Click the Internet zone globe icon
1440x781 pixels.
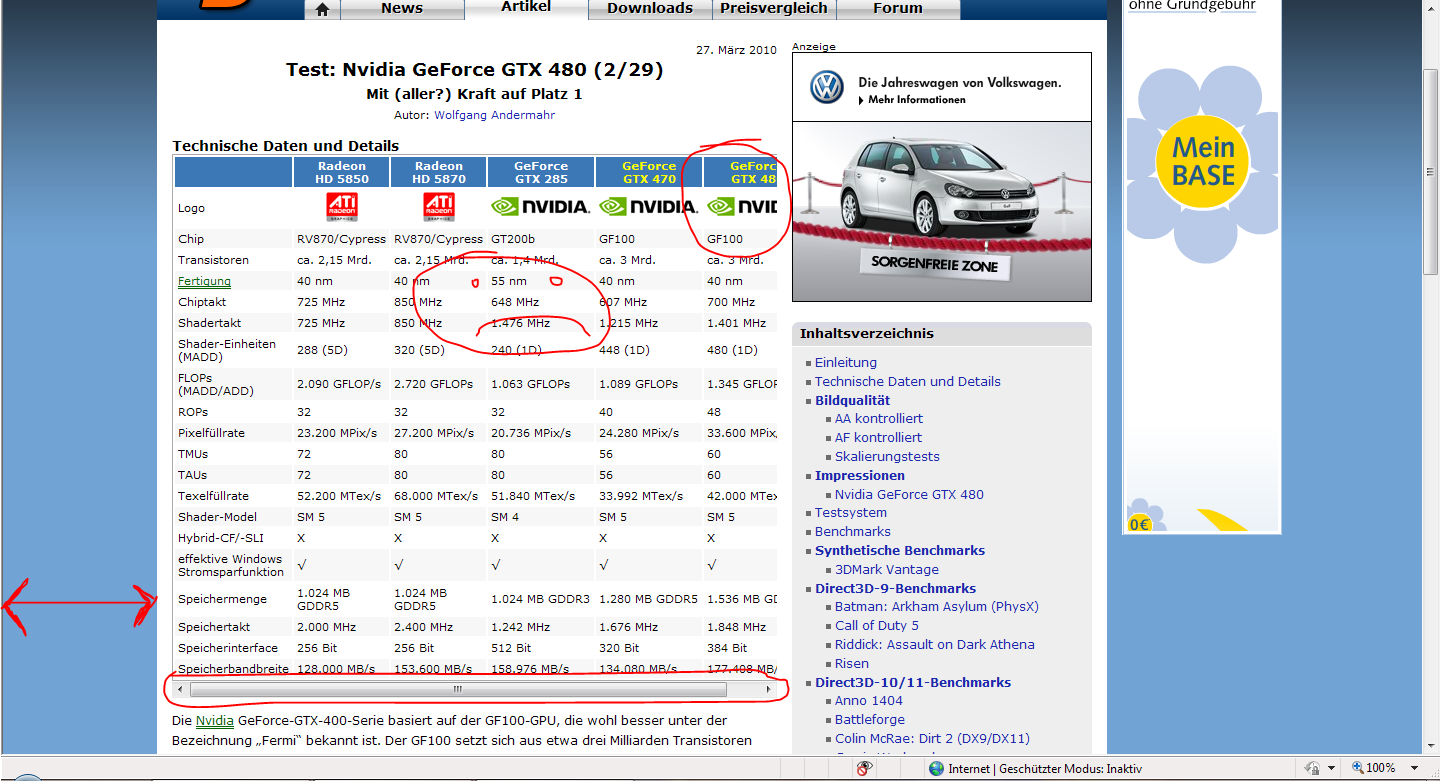tap(936, 769)
